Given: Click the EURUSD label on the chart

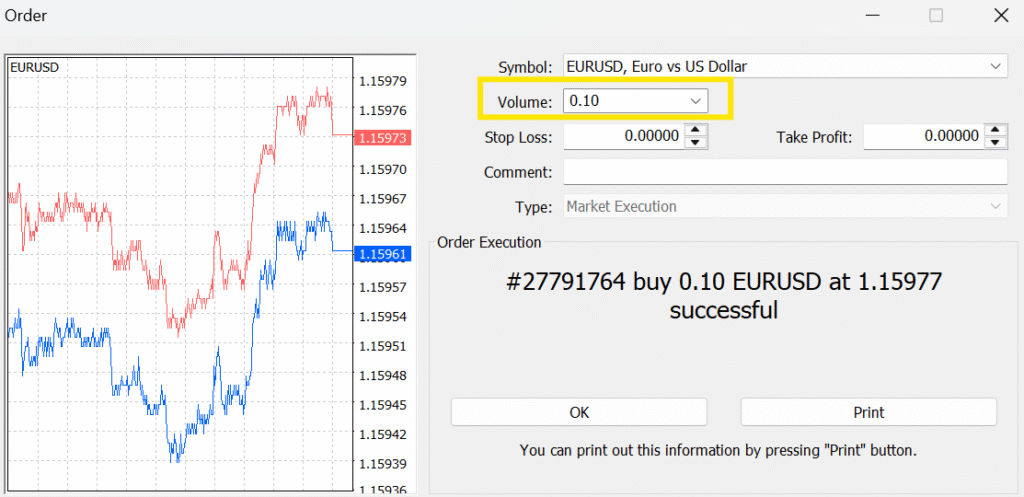Looking at the screenshot, I should point(34,67).
